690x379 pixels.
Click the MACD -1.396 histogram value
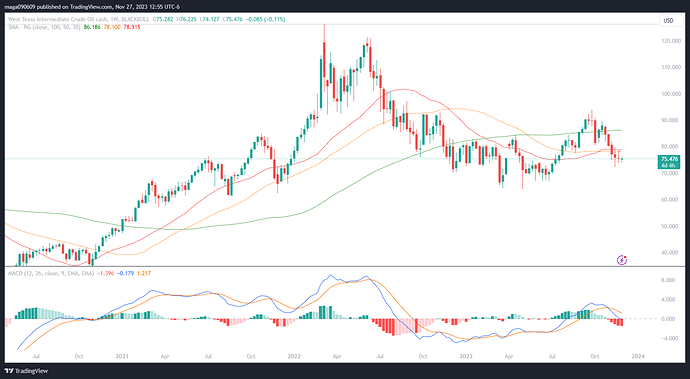(x=105, y=273)
